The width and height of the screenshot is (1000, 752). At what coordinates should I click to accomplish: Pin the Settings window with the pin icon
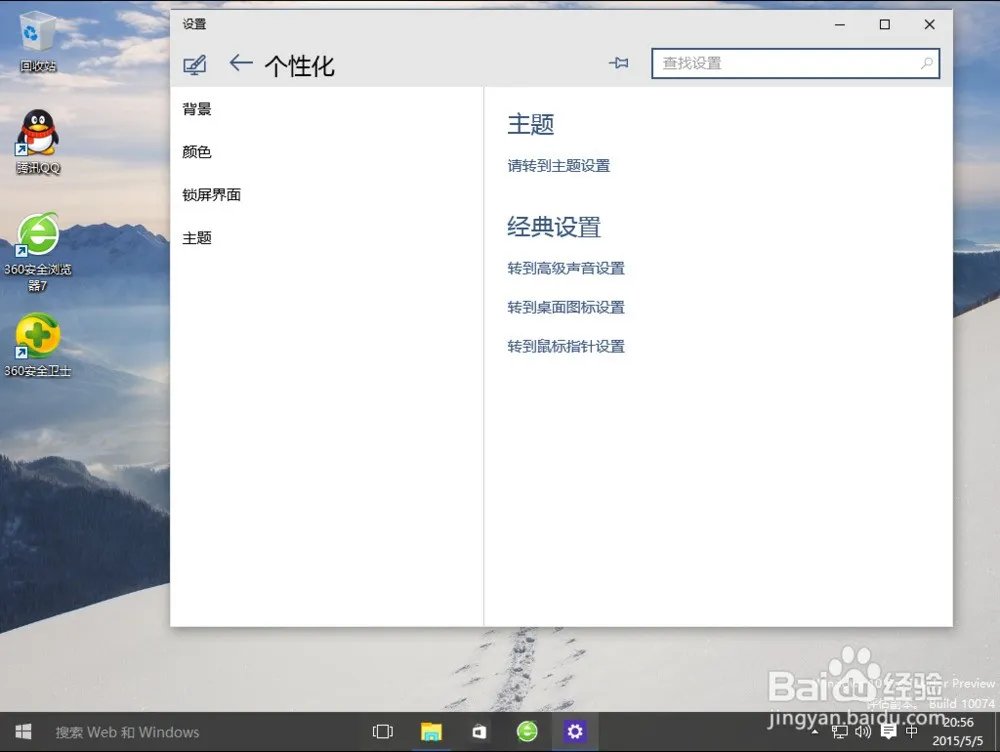(619, 62)
